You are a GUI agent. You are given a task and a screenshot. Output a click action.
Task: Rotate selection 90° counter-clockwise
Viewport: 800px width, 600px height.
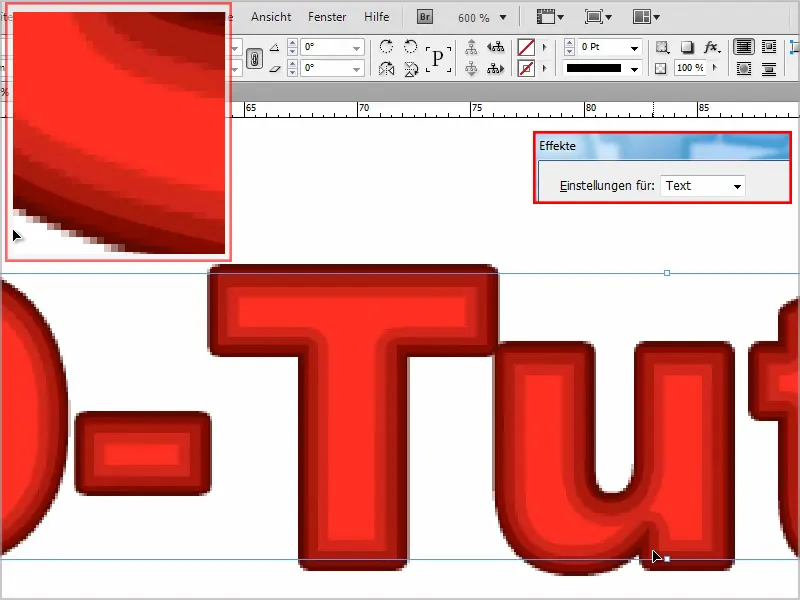coord(411,47)
